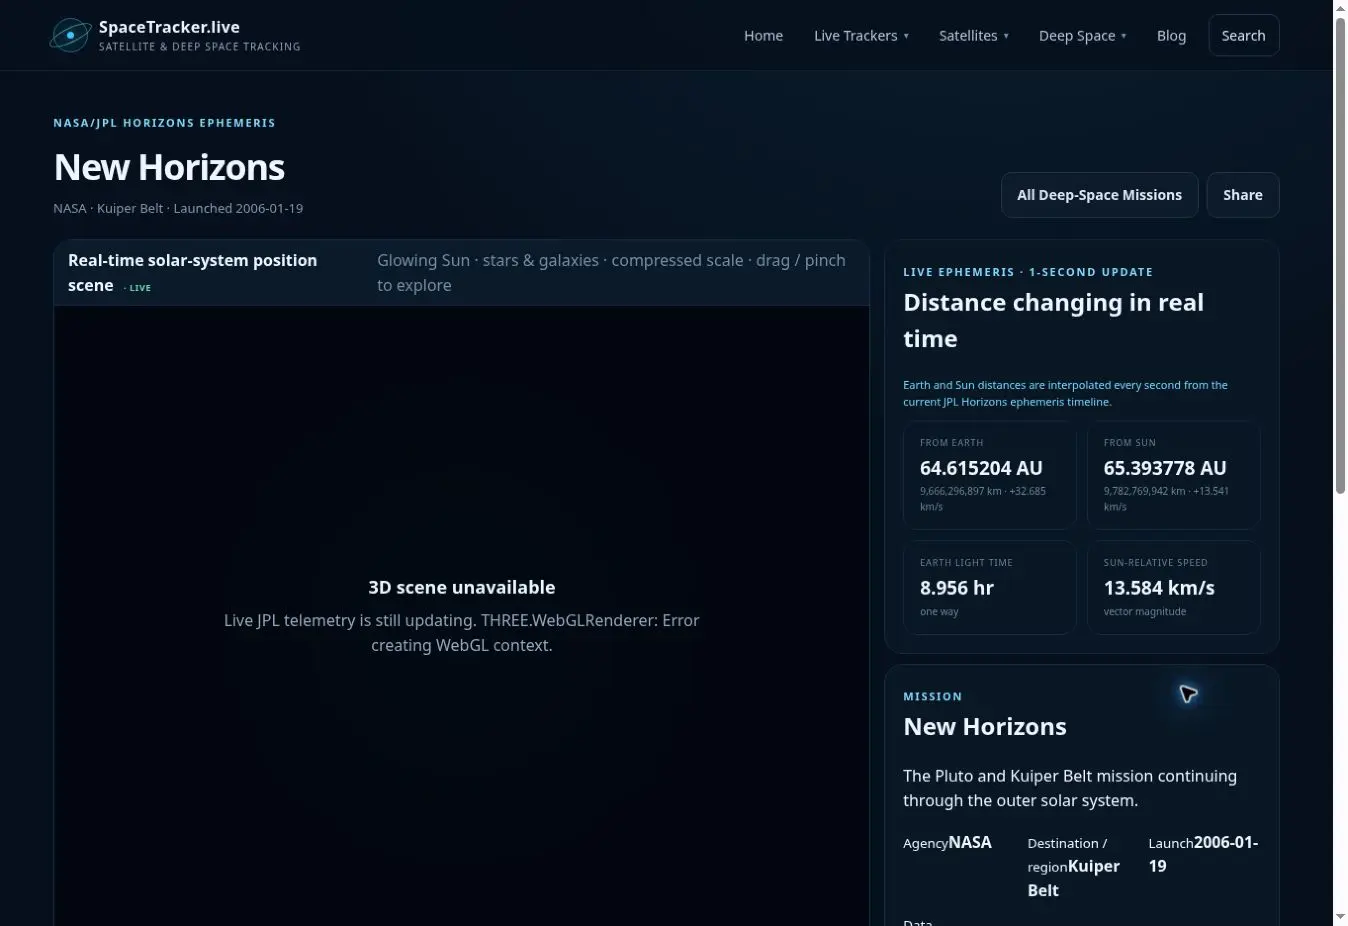Screen dimensions: 1348x926
Task: Click the 'NASA · Kuiper Belt · Launched 2006-01-19' subtitle
Action: pyautogui.click(x=178, y=208)
